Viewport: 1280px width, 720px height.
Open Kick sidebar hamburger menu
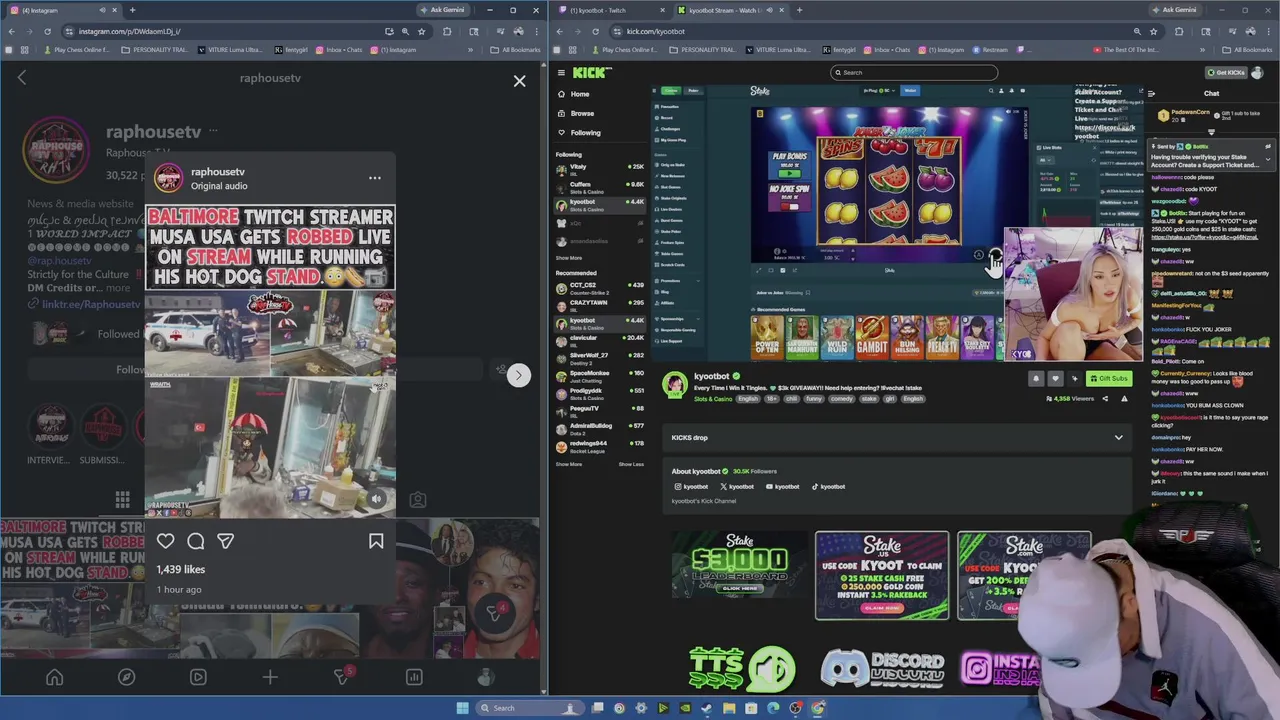pos(561,72)
